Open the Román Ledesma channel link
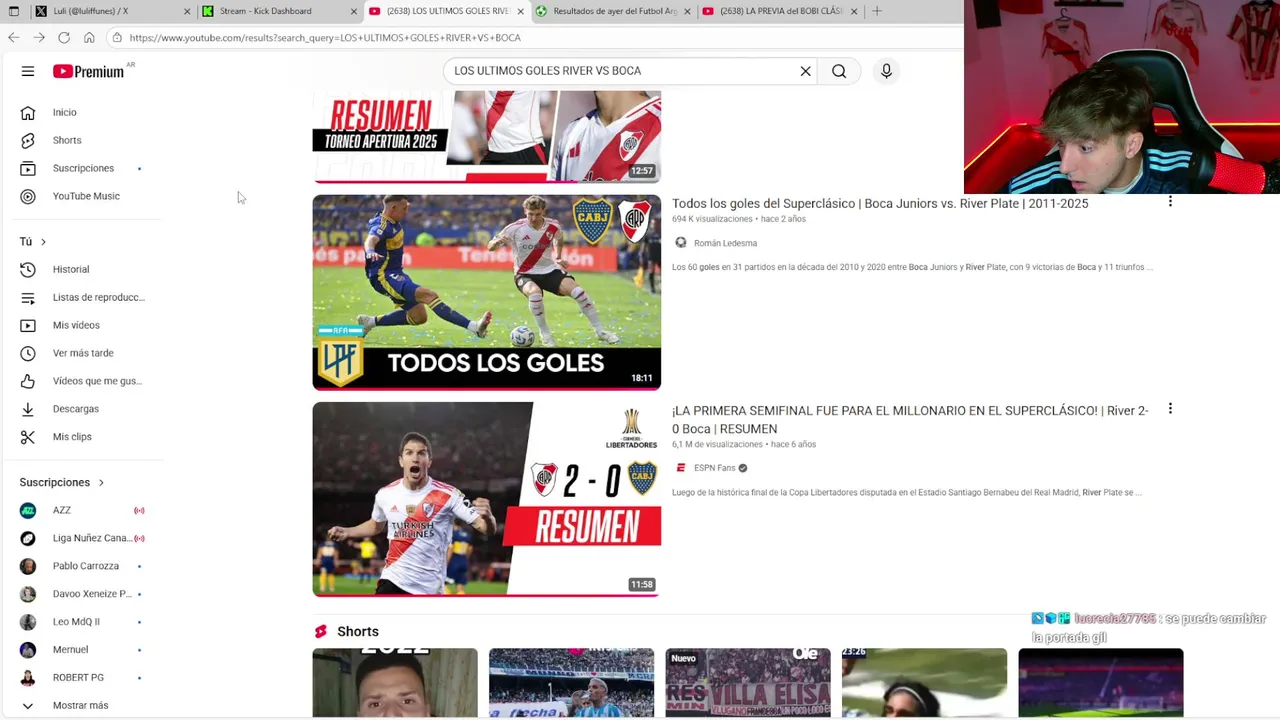The height and width of the screenshot is (720, 1280). [725, 243]
